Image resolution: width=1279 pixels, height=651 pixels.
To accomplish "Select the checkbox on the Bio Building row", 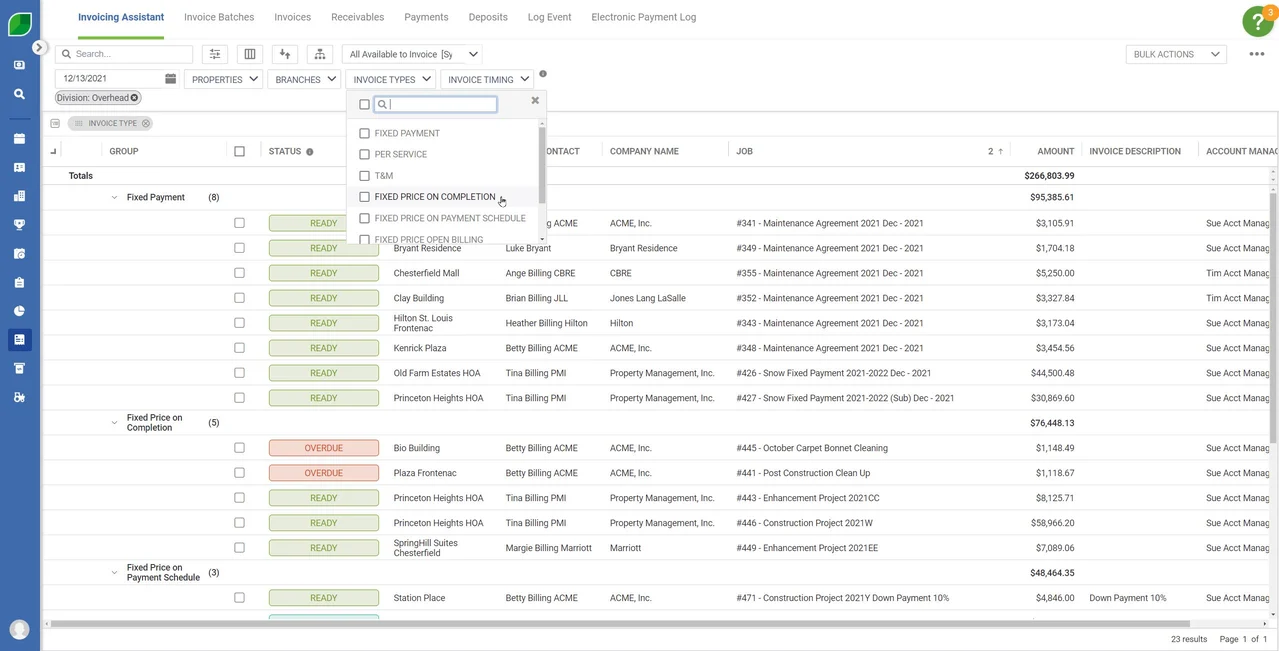I will pos(239,447).
